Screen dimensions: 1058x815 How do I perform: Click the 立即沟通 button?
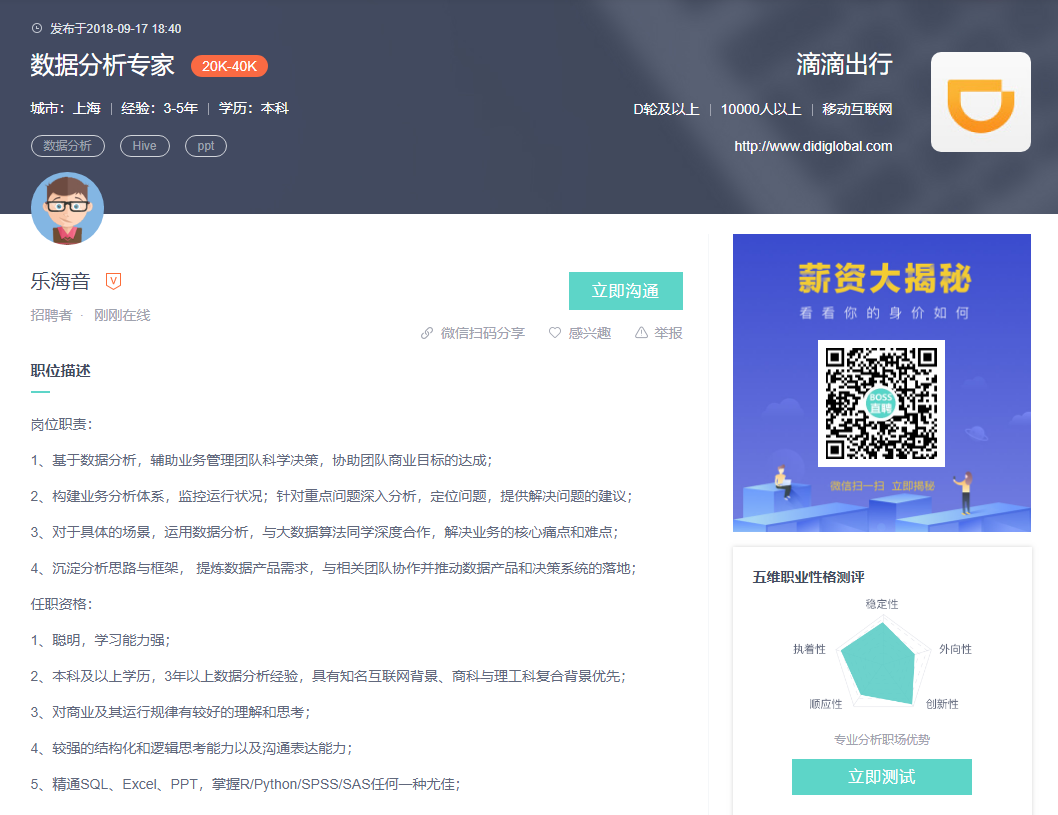(625, 291)
